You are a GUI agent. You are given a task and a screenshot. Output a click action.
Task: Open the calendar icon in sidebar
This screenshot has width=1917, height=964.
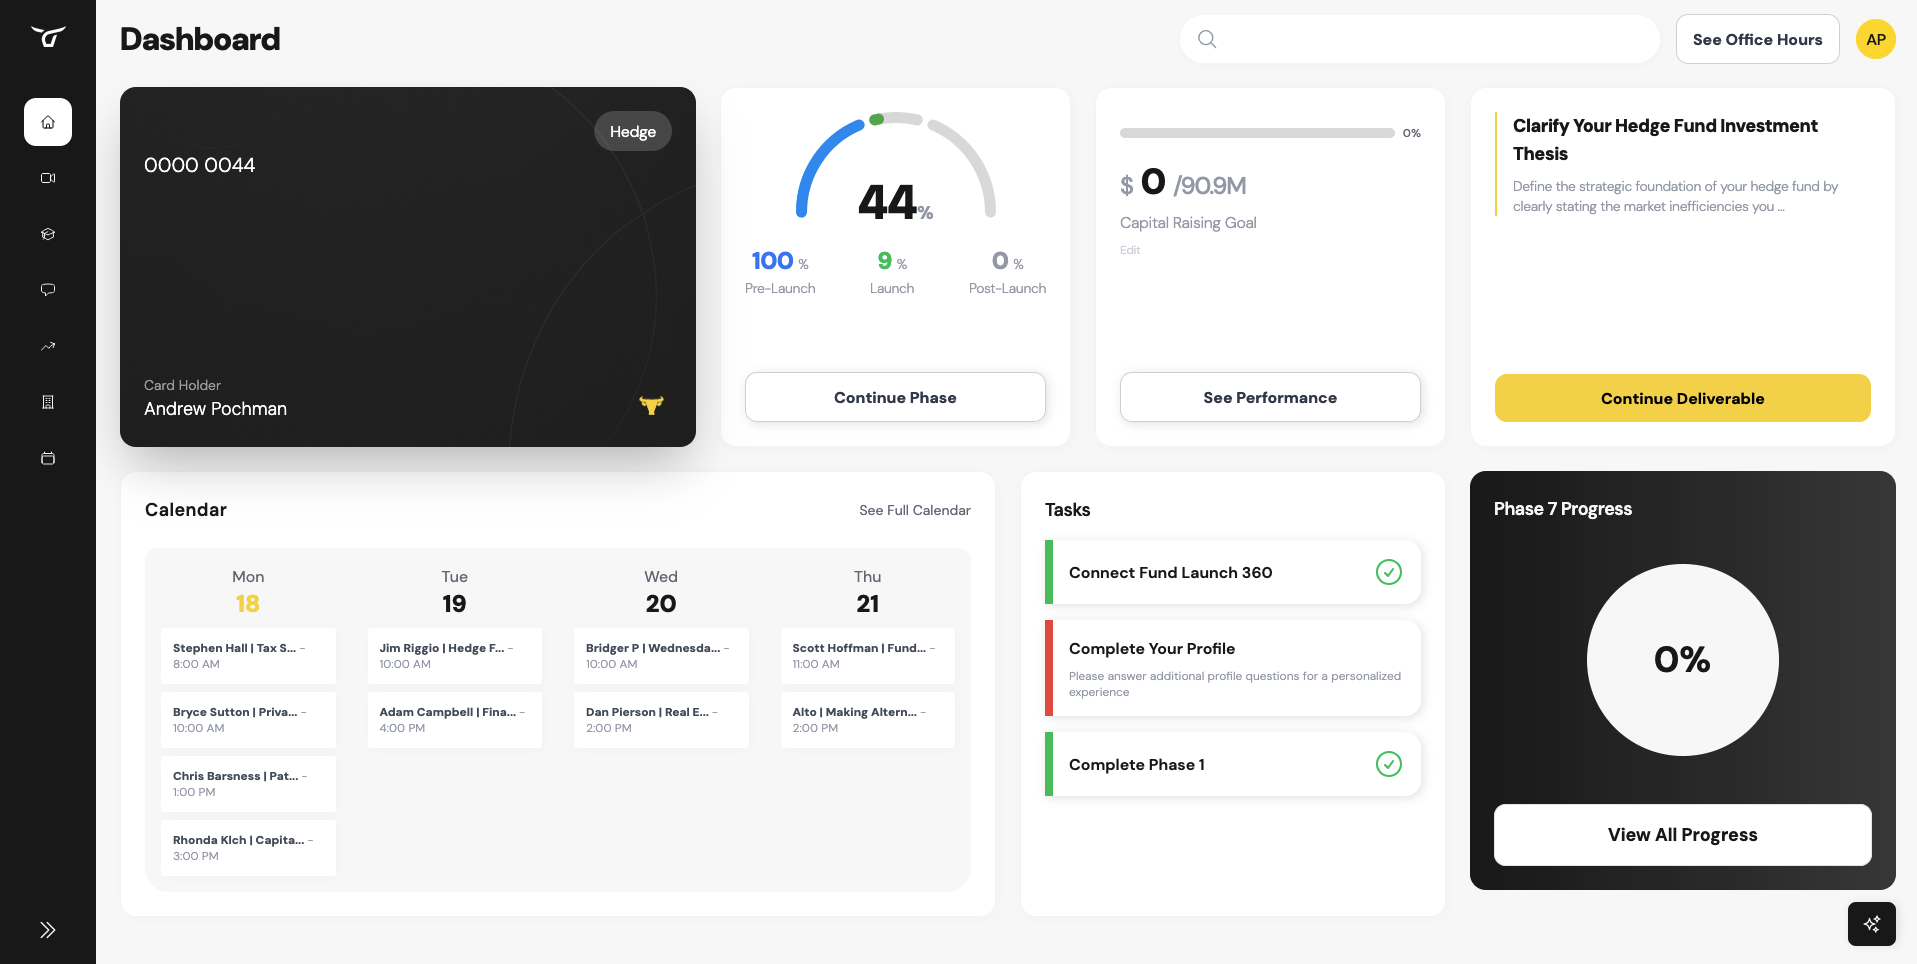(47, 458)
